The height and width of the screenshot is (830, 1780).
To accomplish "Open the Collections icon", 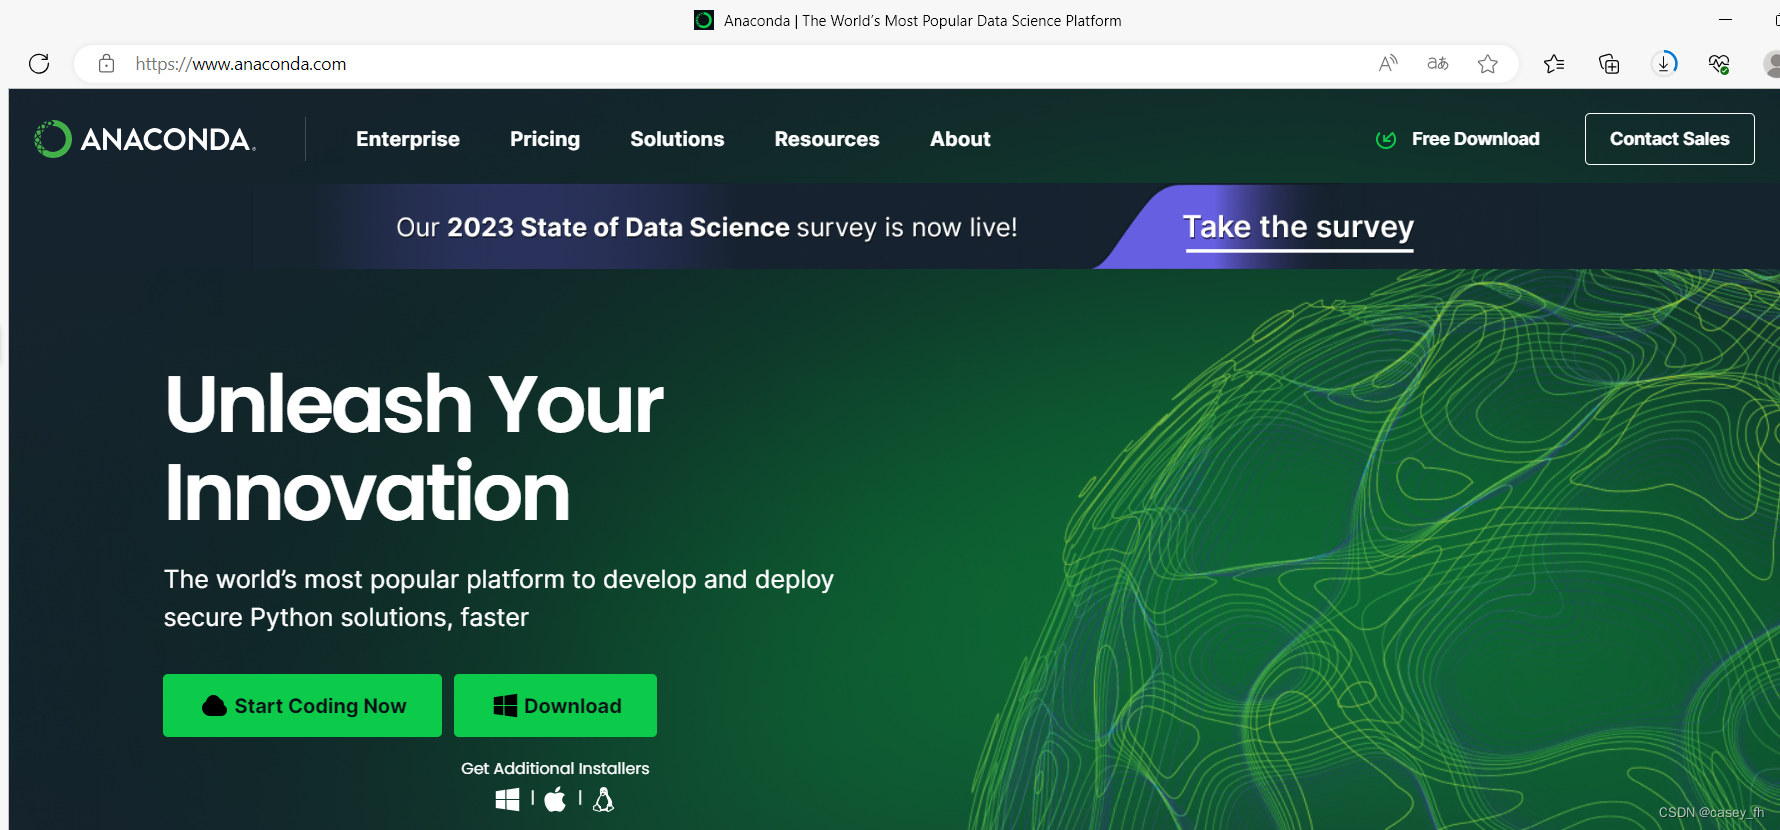I will 1609,64.
